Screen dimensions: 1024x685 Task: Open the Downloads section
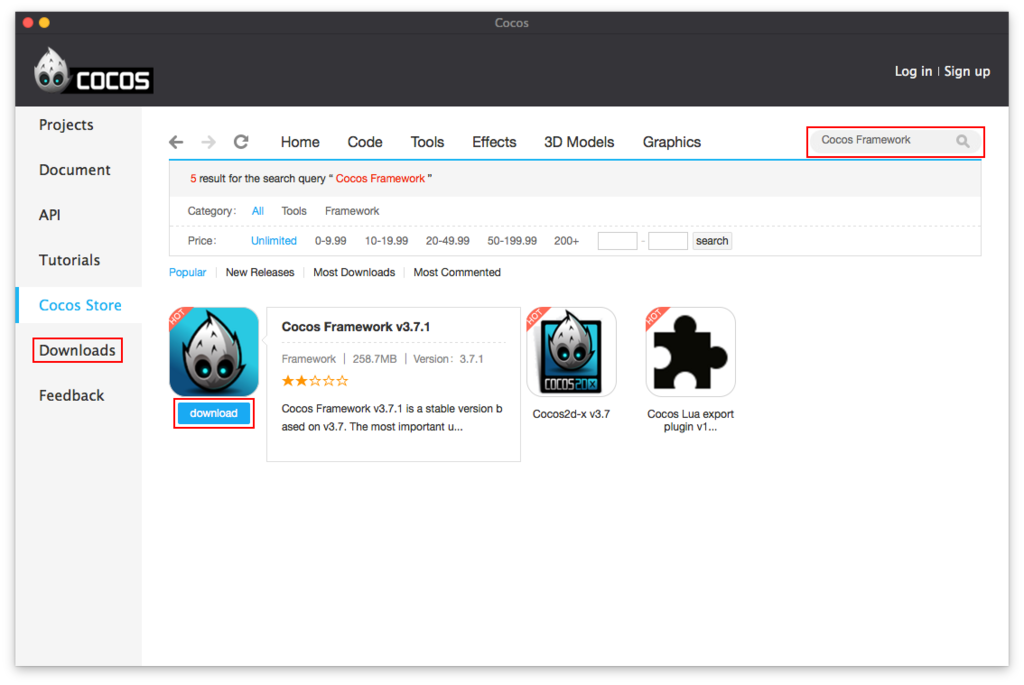pyautogui.click(x=77, y=350)
